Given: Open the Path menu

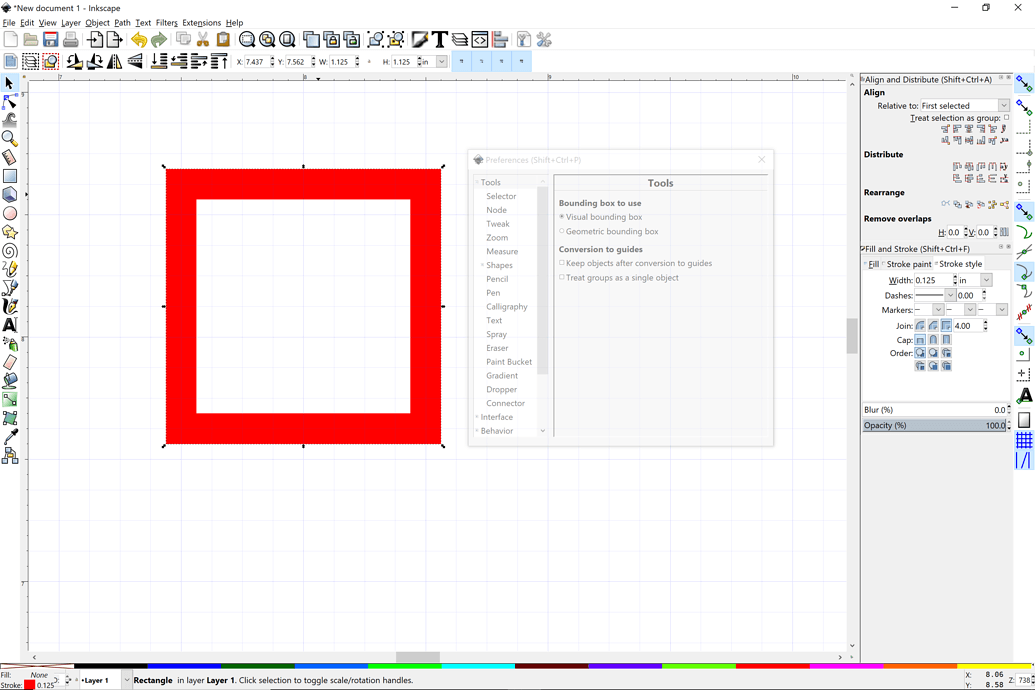Looking at the screenshot, I should pos(122,22).
